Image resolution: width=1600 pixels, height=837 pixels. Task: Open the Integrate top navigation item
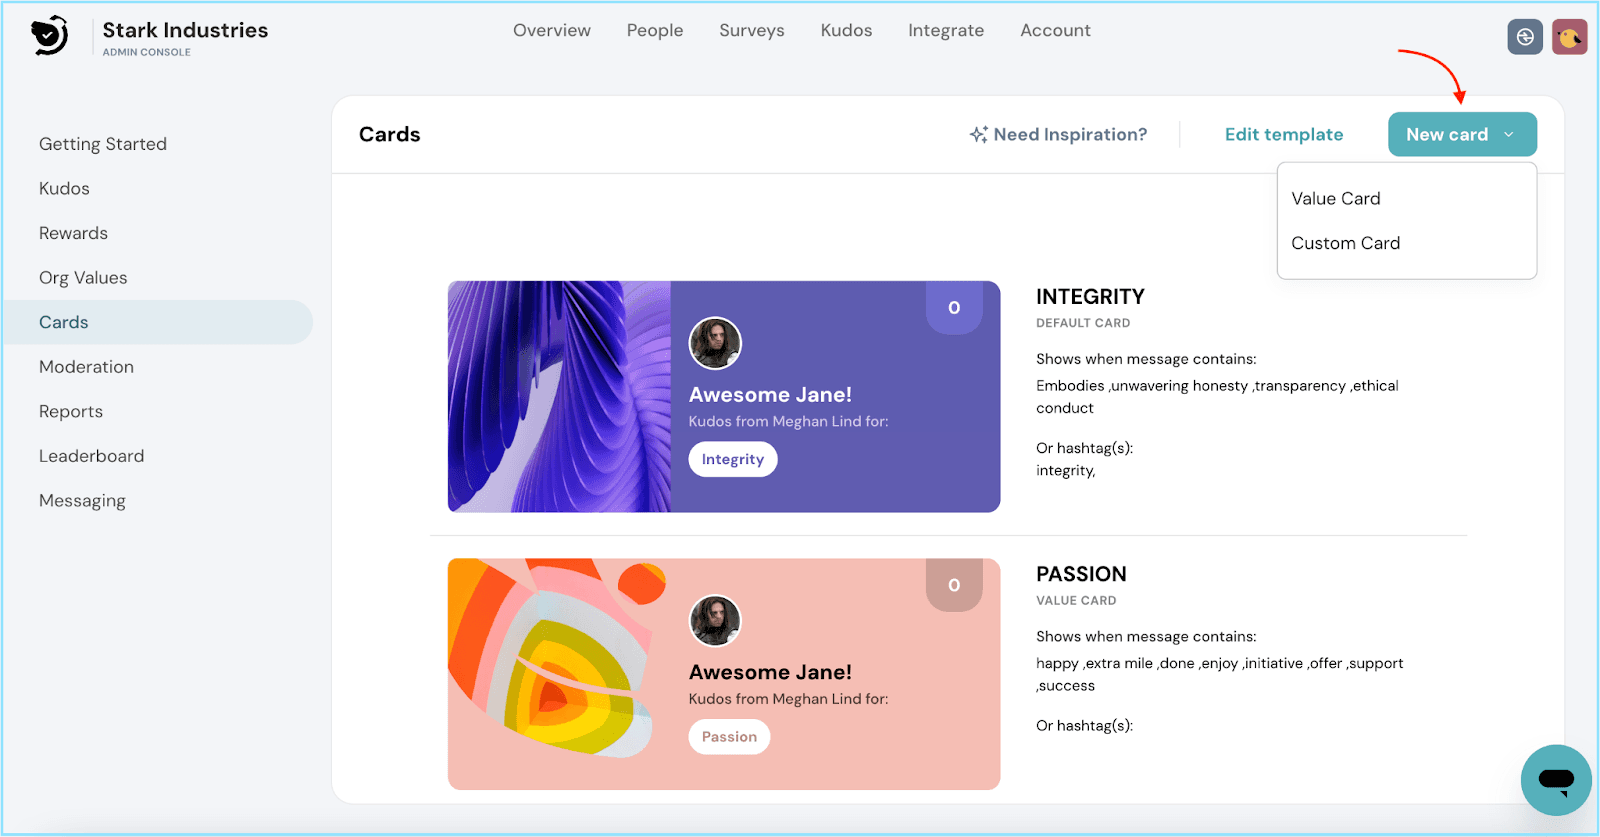click(x=946, y=31)
